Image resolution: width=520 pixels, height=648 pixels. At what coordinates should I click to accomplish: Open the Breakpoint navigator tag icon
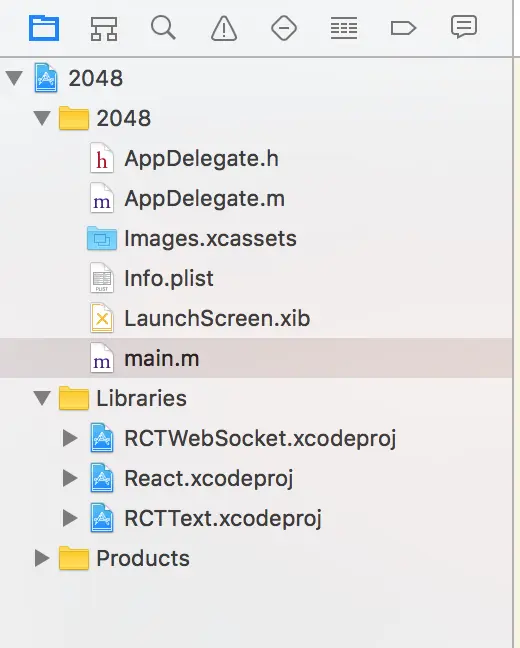[403, 28]
